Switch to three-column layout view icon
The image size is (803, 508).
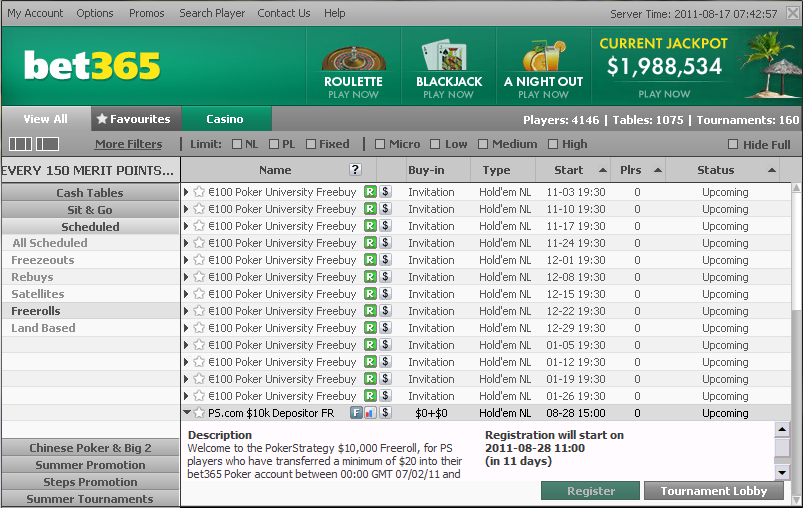pyautogui.click(x=20, y=144)
